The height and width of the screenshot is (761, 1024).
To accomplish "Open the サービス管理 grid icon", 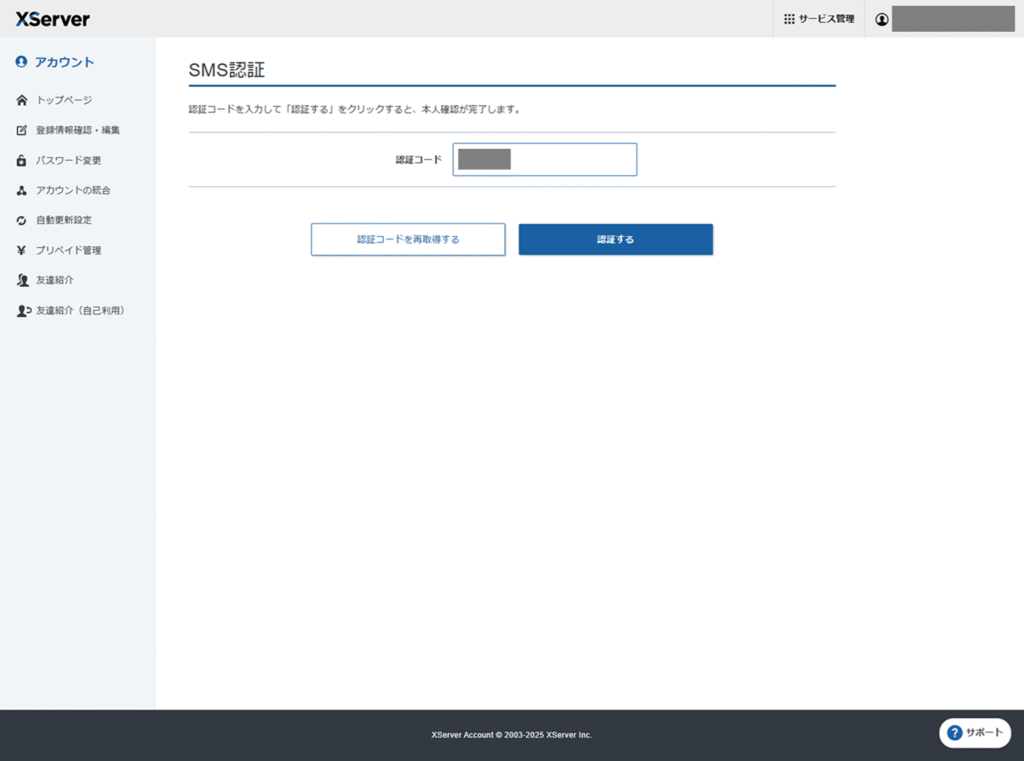I will (789, 19).
